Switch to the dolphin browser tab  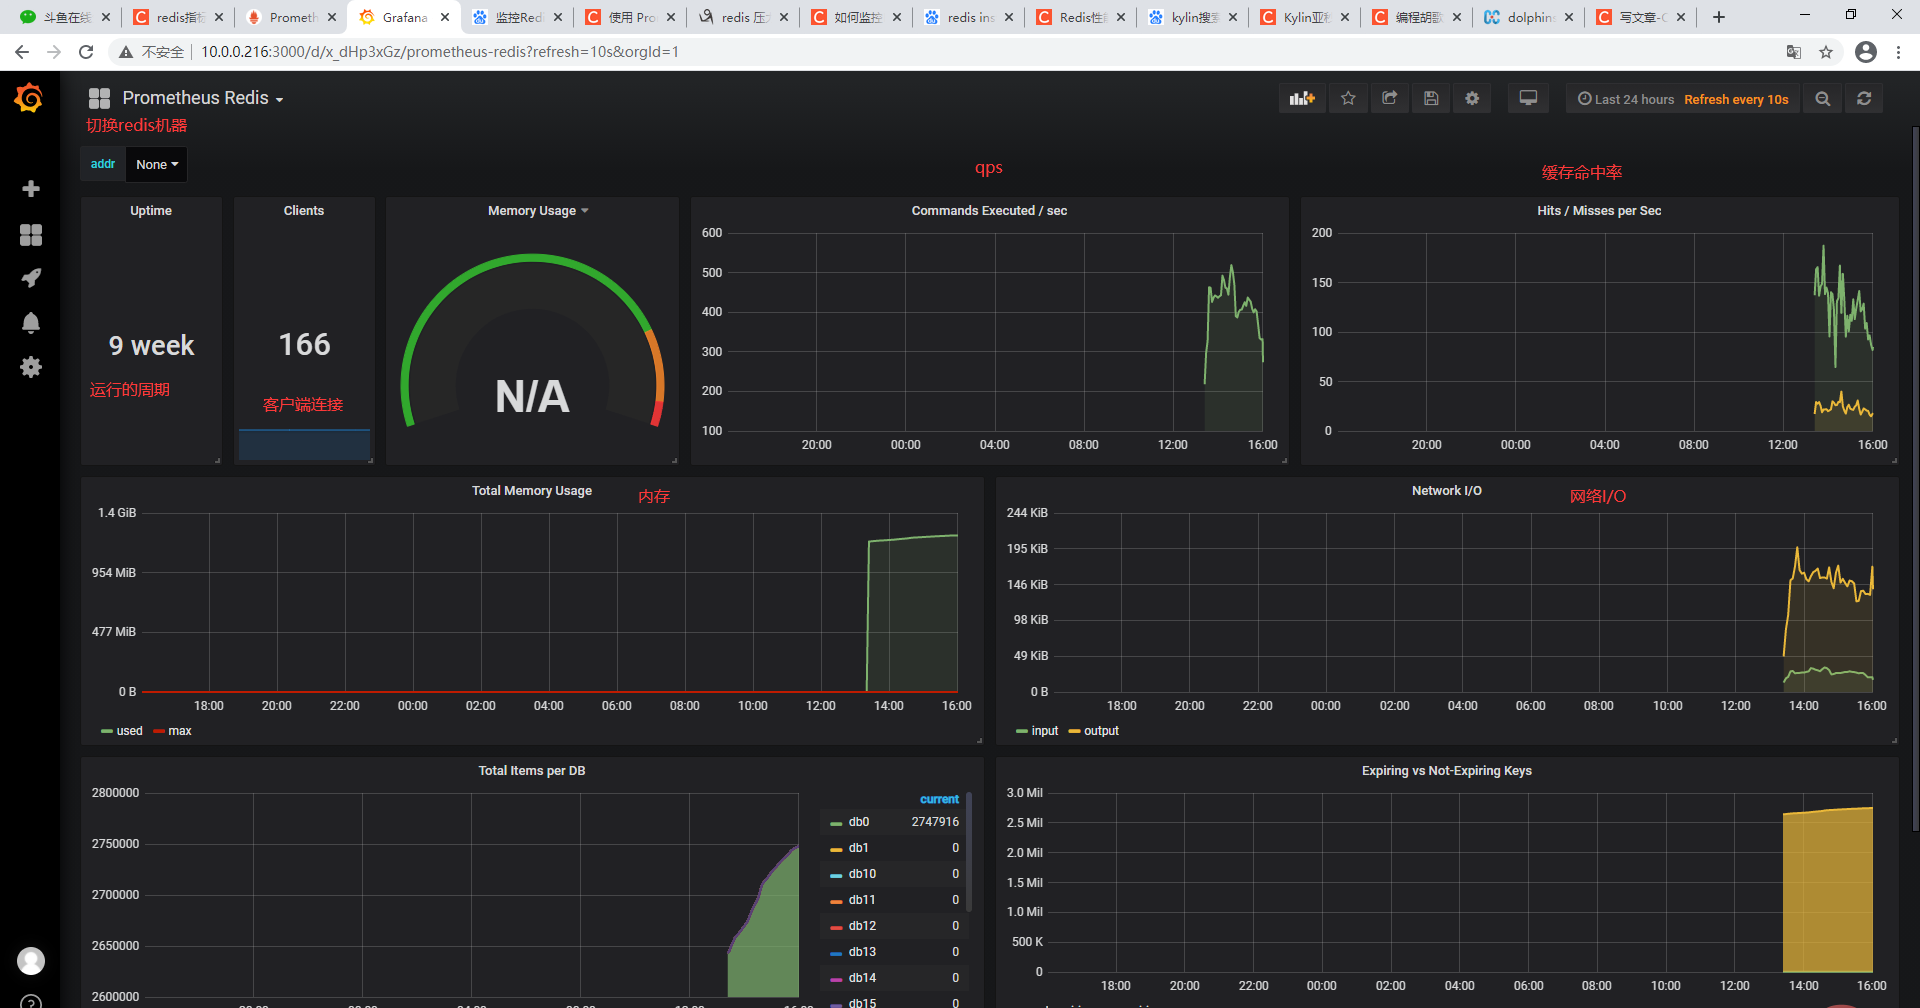[1529, 17]
